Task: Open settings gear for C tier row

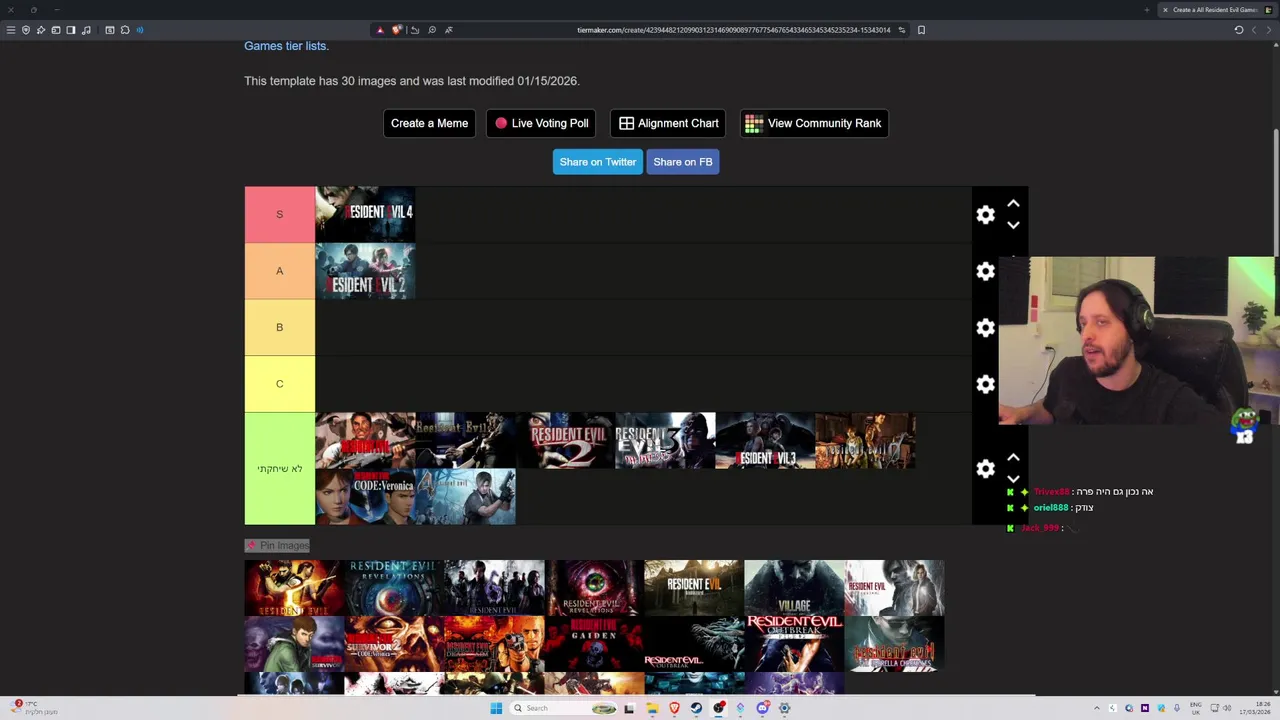Action: (985, 384)
